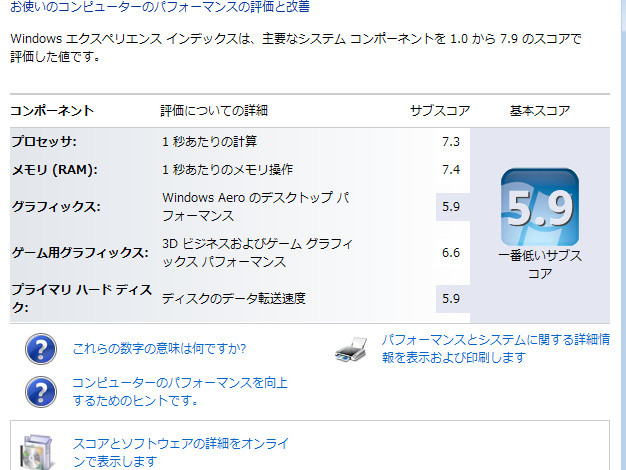Click help icon beside これらの数字の意味は何ですか
This screenshot has height=470, width=626.
(41, 349)
